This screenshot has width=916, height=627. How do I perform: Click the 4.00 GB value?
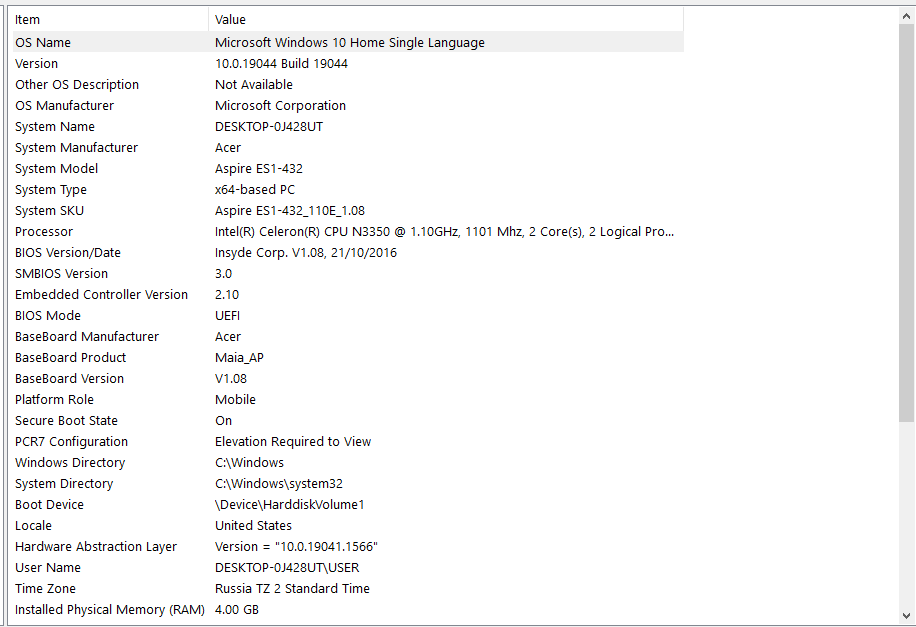click(x=237, y=611)
